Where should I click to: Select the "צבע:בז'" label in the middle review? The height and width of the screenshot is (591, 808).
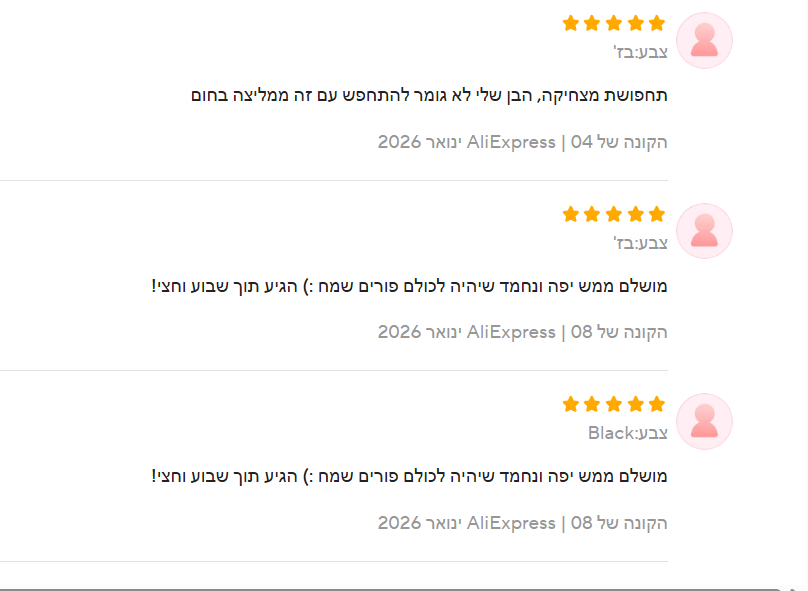[x=640, y=243]
